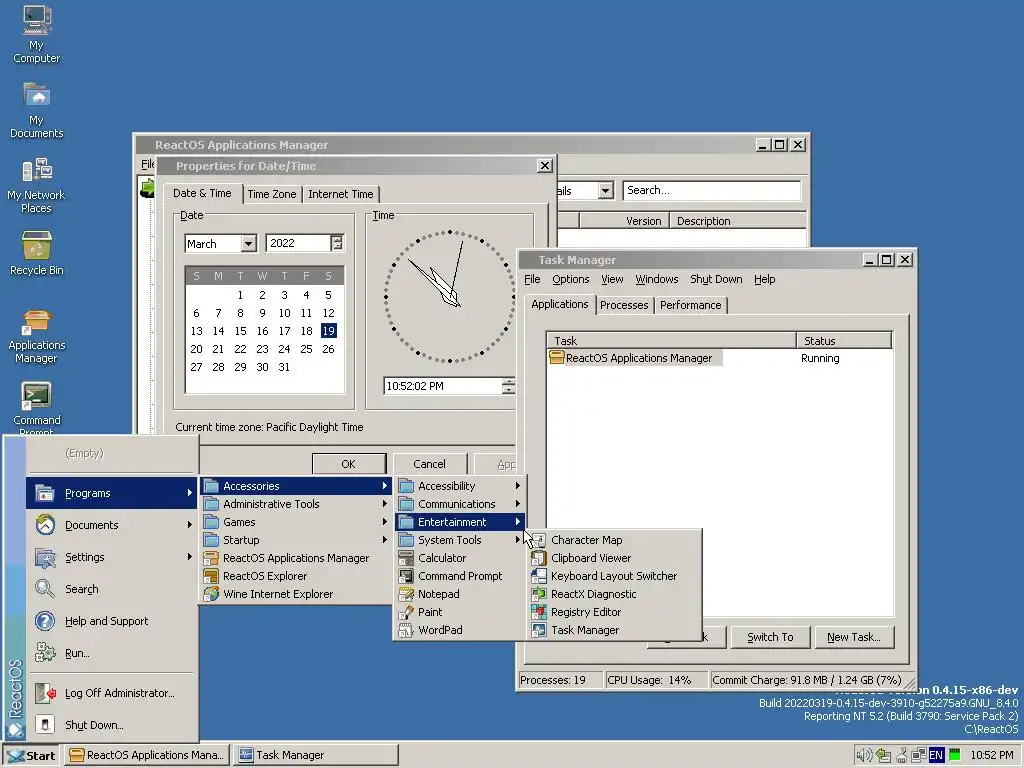
Task: Switch to the Processes tab
Action: [624, 305]
